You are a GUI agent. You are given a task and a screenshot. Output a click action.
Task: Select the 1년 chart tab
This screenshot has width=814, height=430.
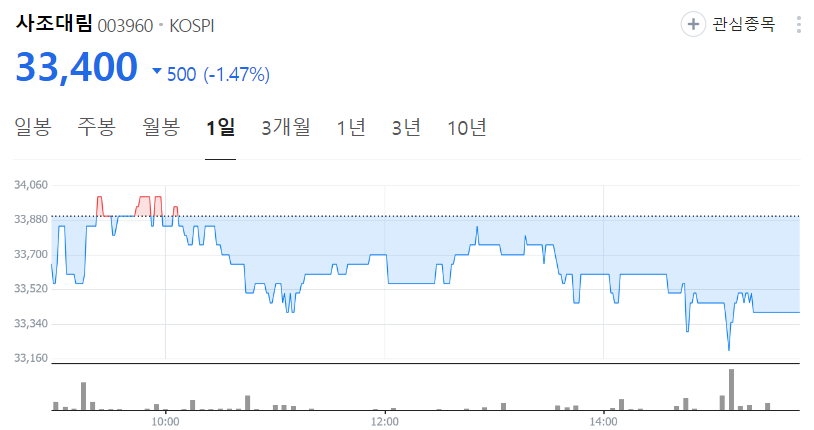(x=351, y=127)
